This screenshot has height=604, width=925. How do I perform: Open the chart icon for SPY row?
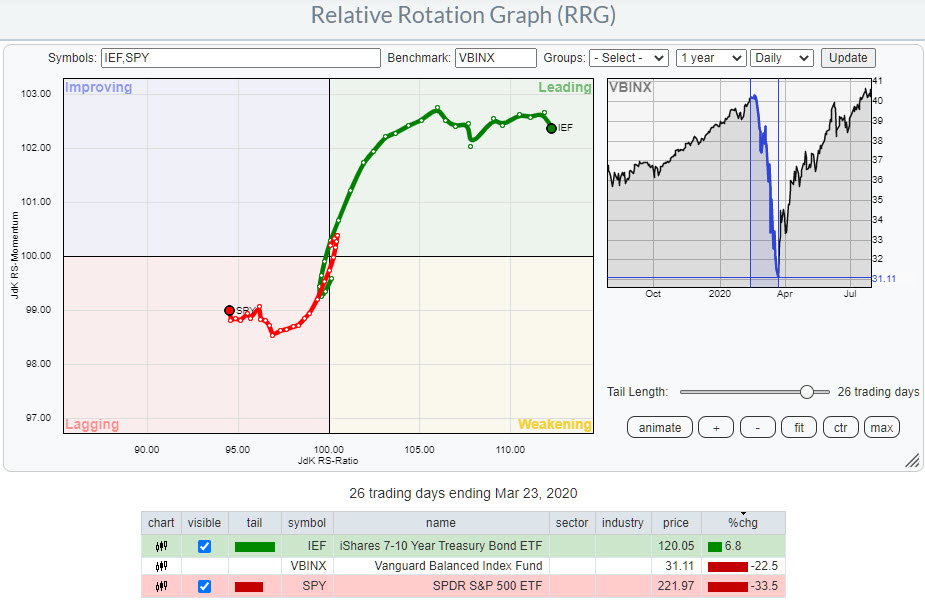click(x=161, y=586)
